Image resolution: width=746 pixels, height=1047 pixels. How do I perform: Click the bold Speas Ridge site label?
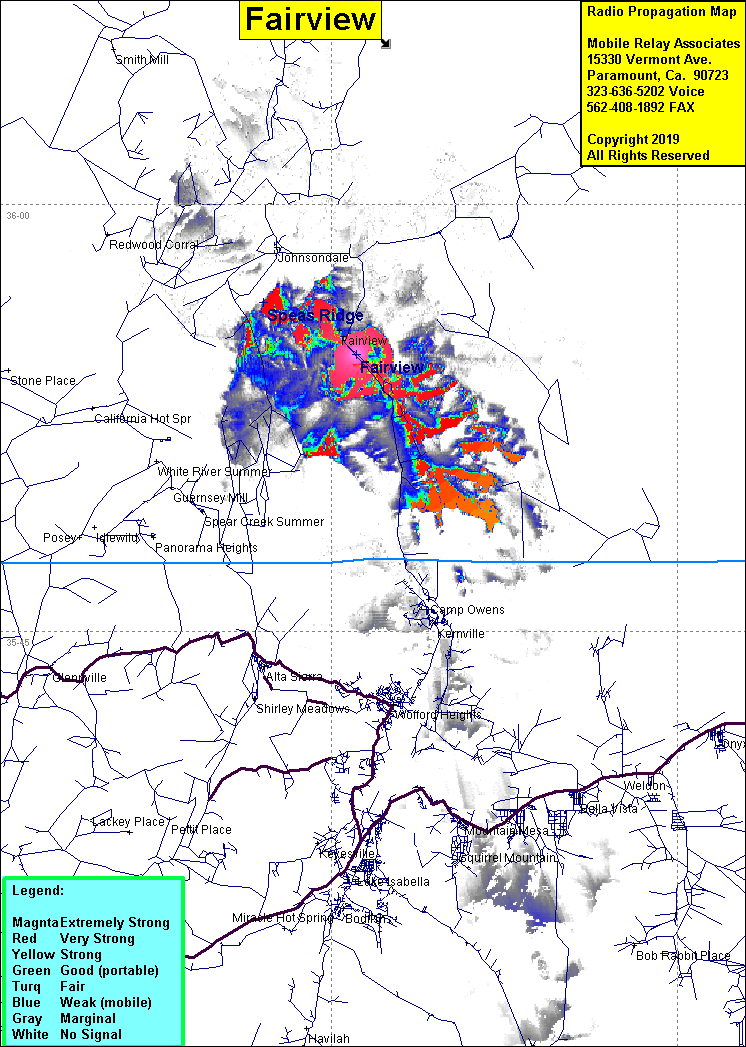click(x=315, y=316)
